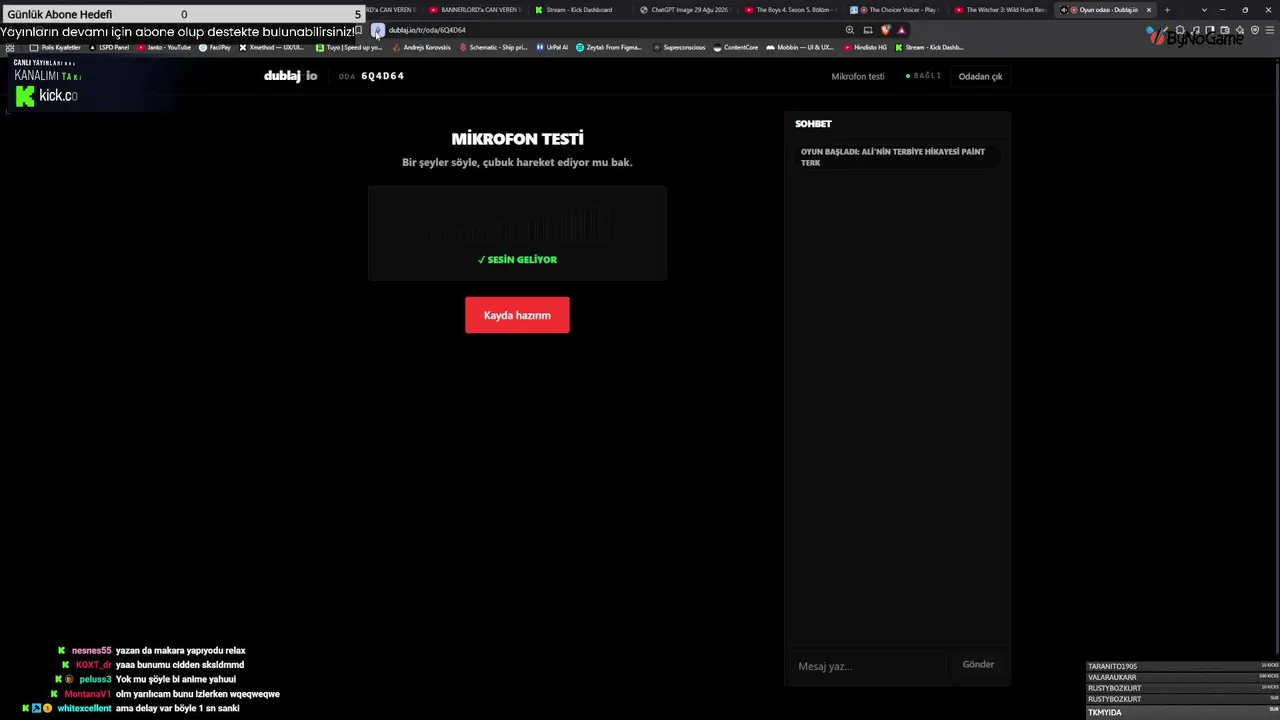This screenshot has width=1280, height=720.
Task: Open Mobbin UI & UX bookmark
Action: [800, 47]
